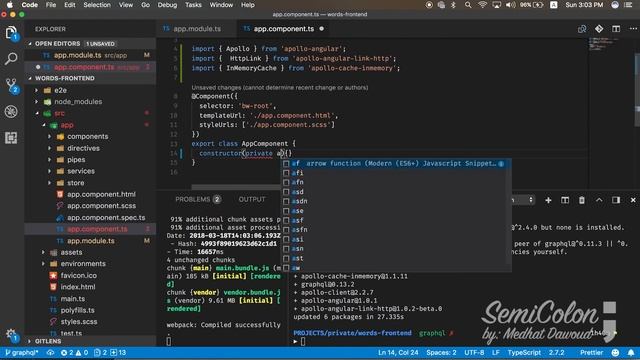This screenshot has width=640, height=360.
Task: Click the graphql branch in status bar
Action: pyautogui.click(x=21, y=353)
